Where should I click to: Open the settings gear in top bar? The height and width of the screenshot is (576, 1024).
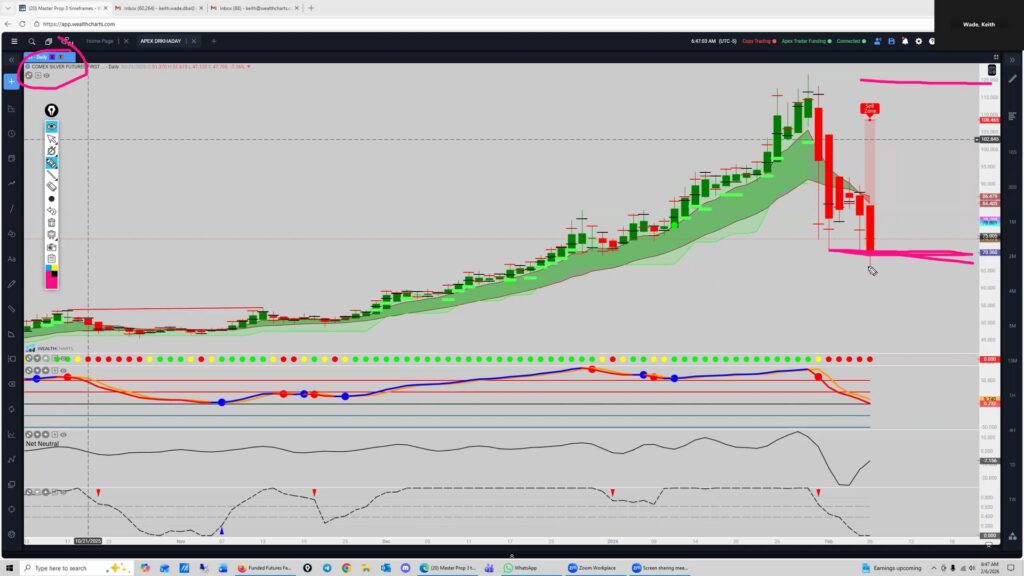click(x=918, y=41)
